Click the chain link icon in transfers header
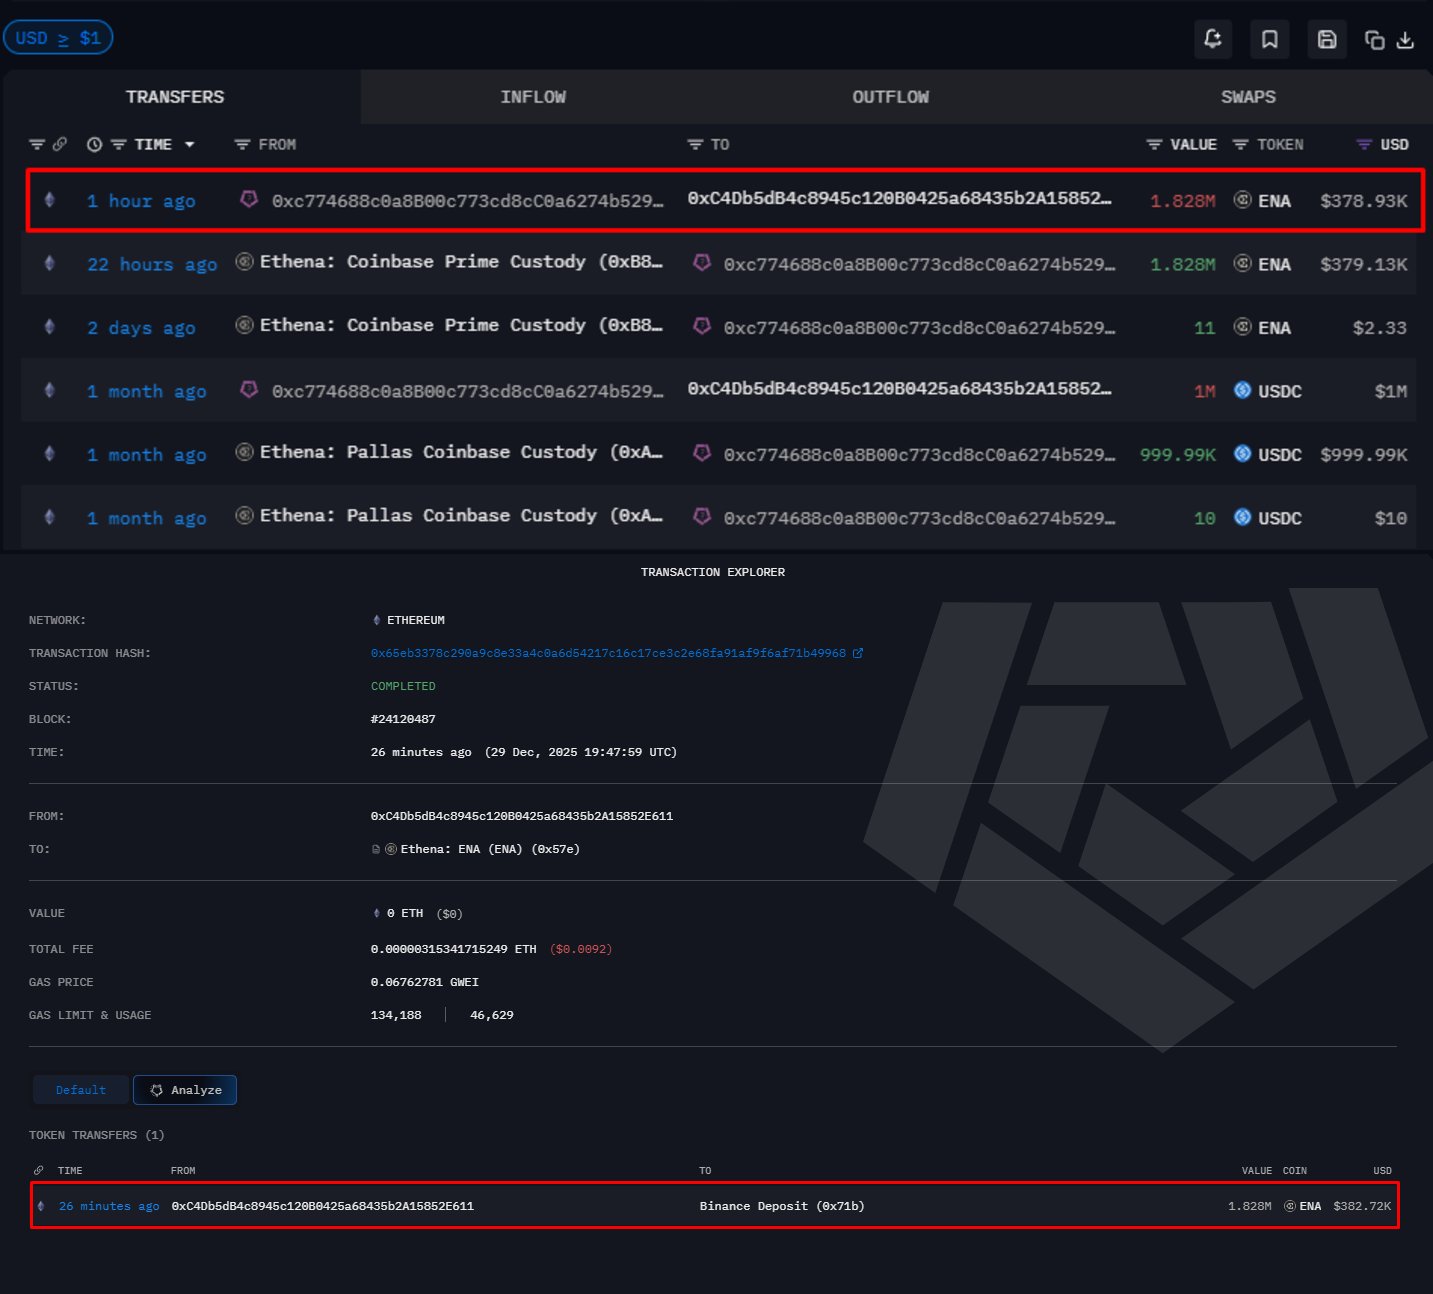 (x=60, y=145)
